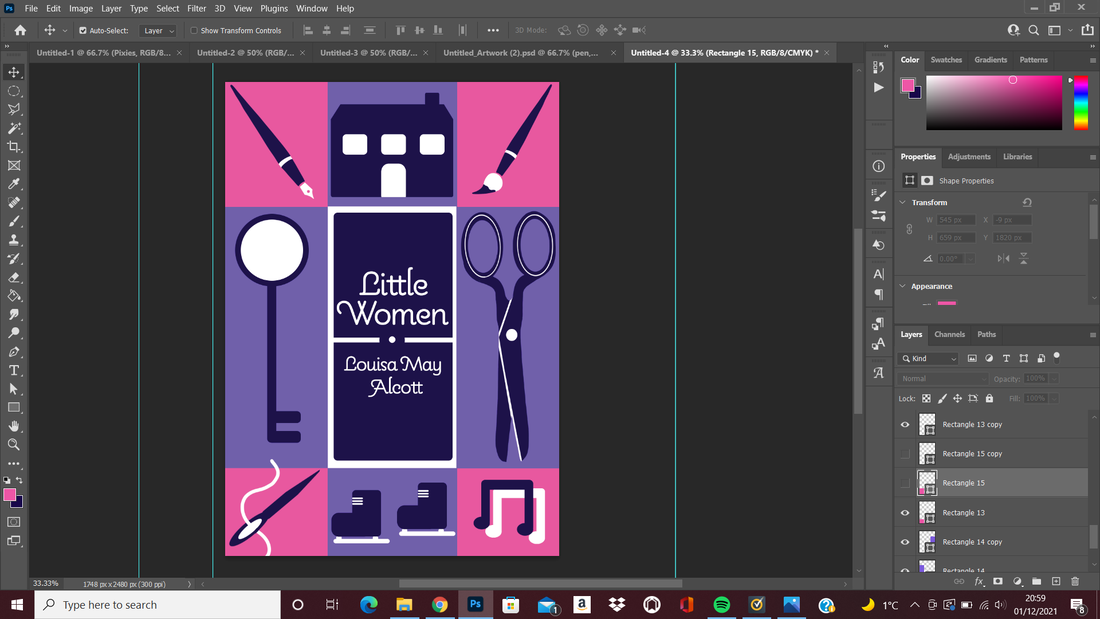
Task: Select the Brush tool
Action: coord(14,221)
